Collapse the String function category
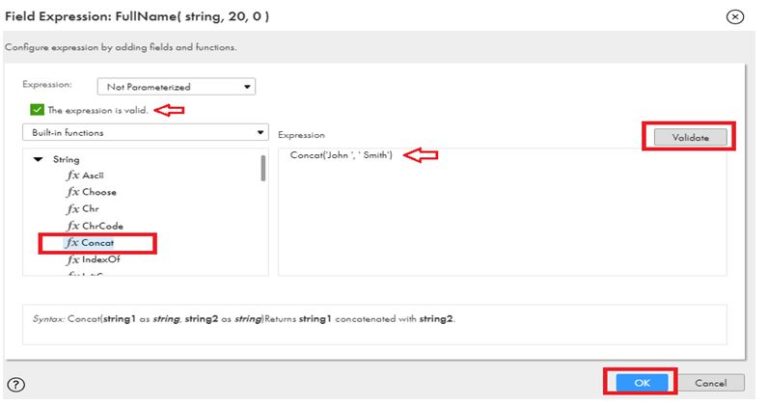 [38, 159]
